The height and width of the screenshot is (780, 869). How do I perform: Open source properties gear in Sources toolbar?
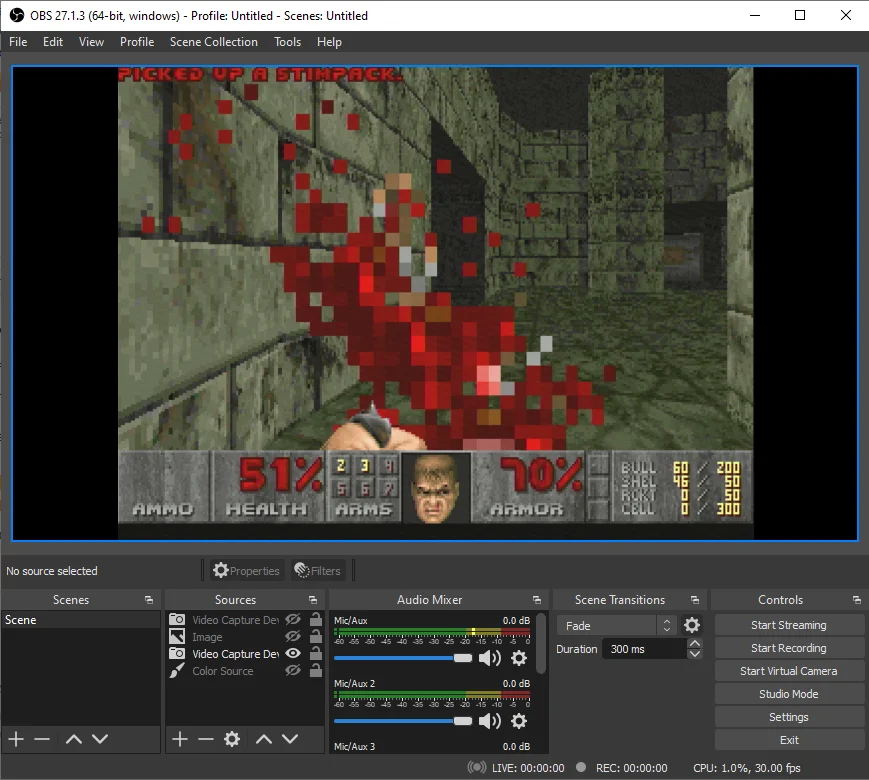tap(232, 739)
